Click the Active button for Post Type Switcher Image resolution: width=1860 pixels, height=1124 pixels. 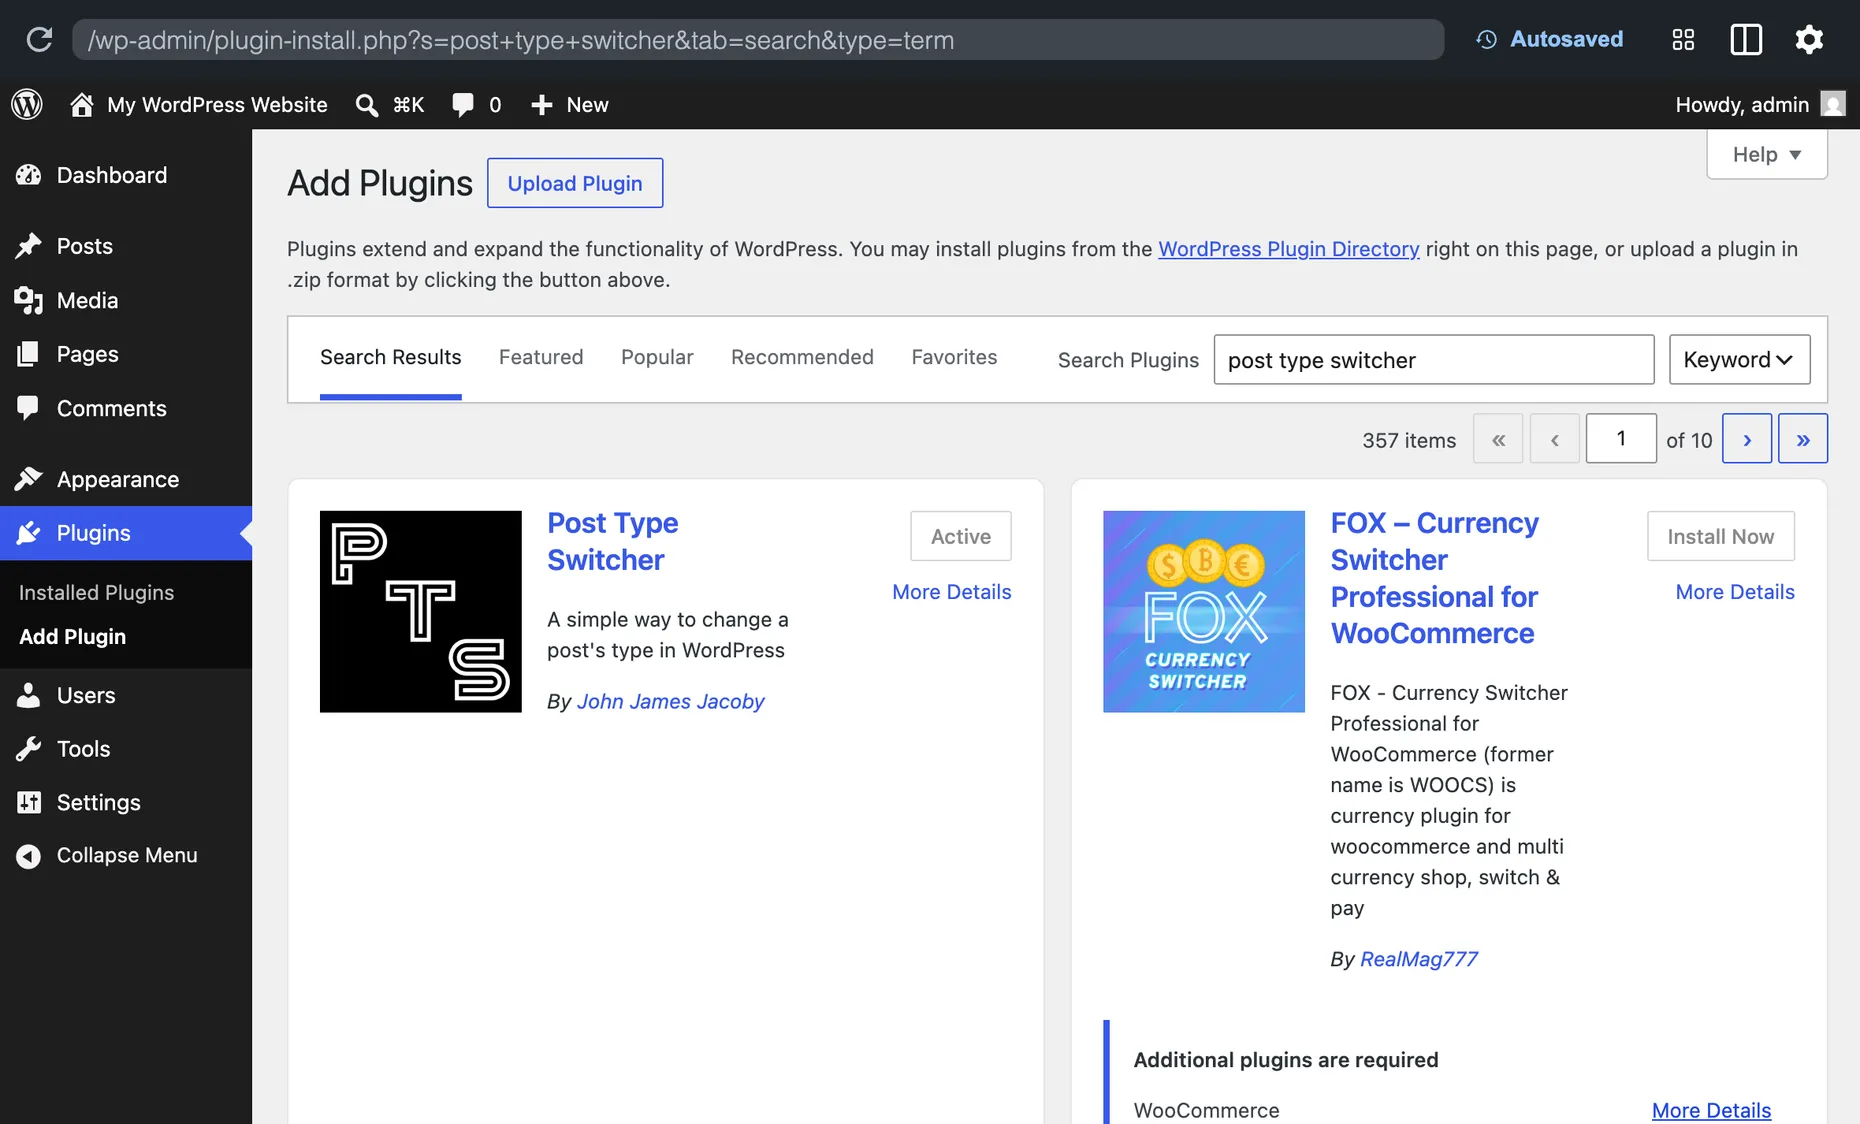960,536
